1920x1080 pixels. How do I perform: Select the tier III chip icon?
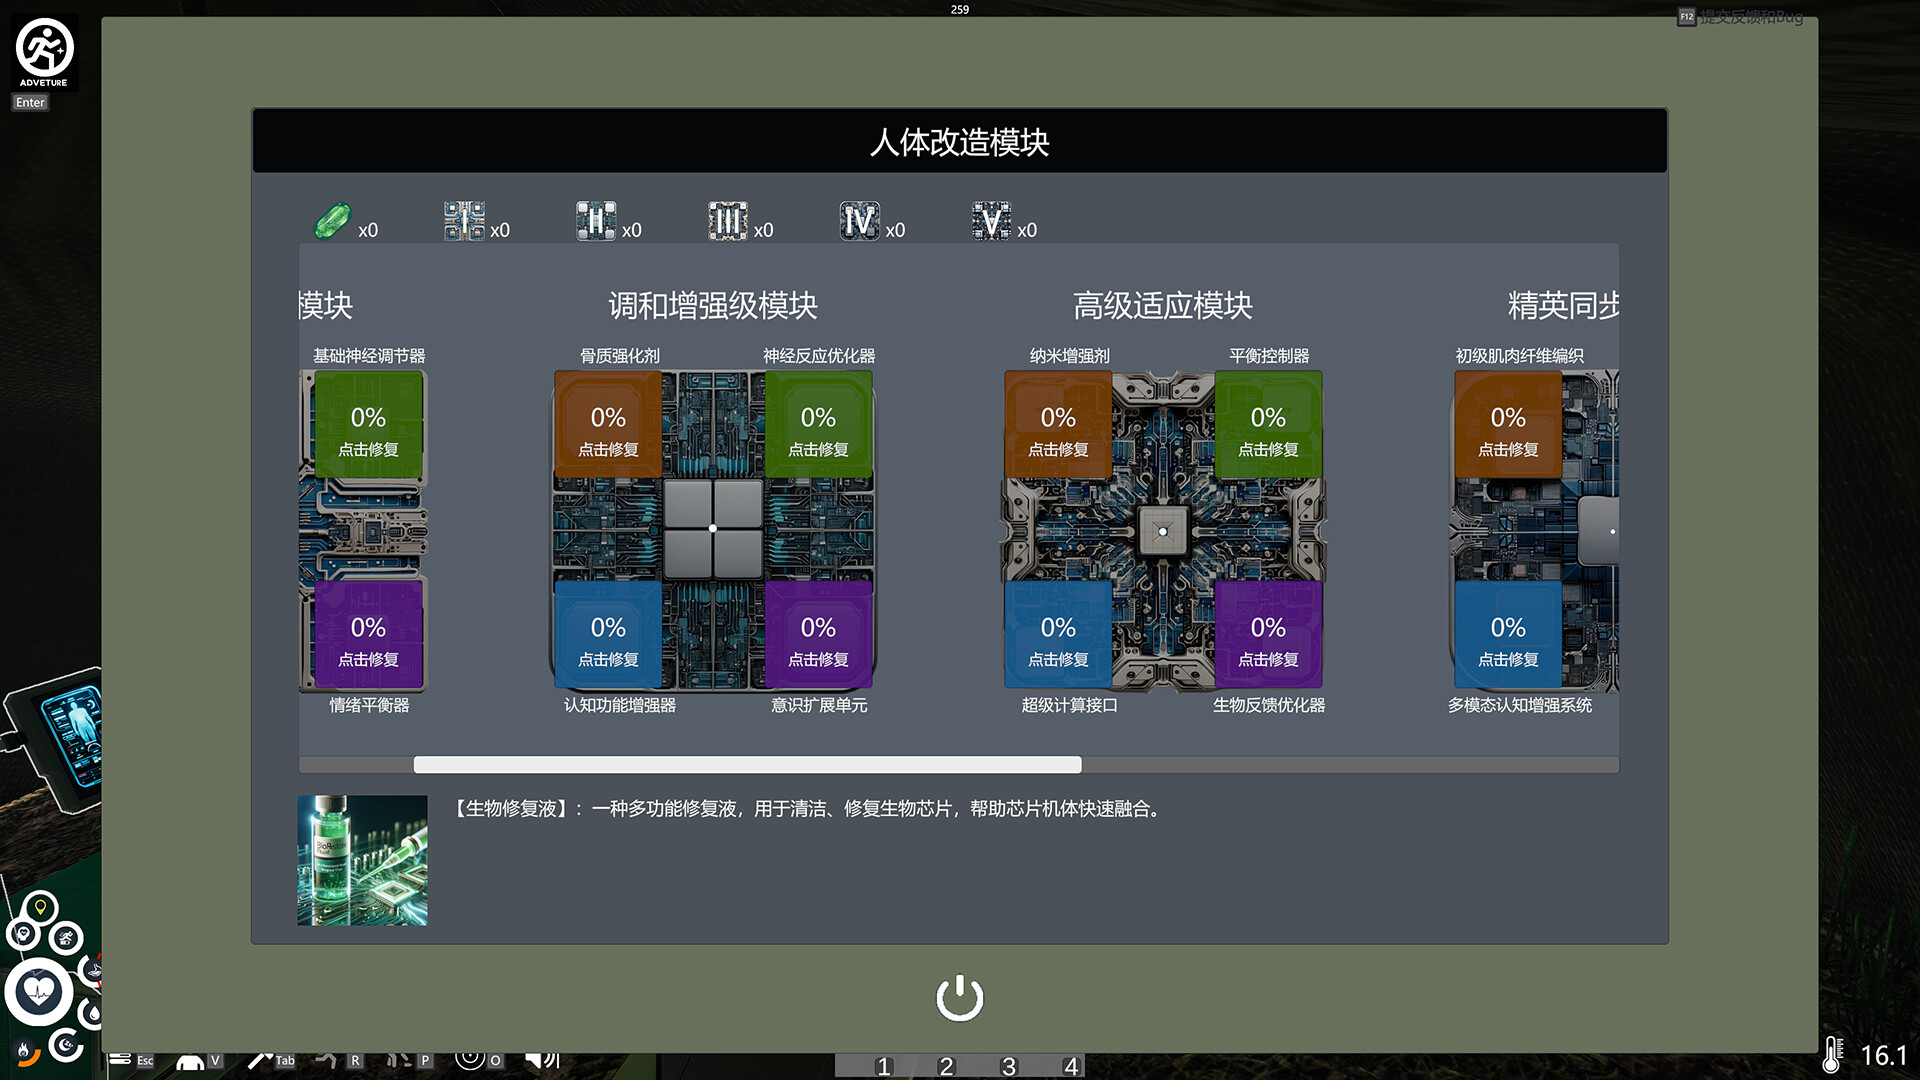pos(727,221)
